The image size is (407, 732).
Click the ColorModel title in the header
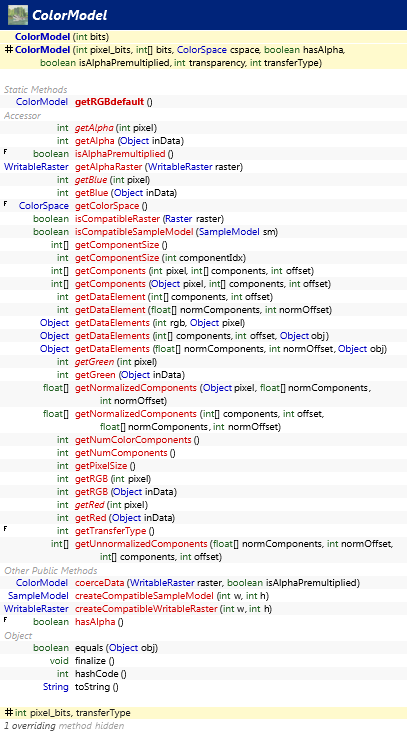(x=70, y=15)
